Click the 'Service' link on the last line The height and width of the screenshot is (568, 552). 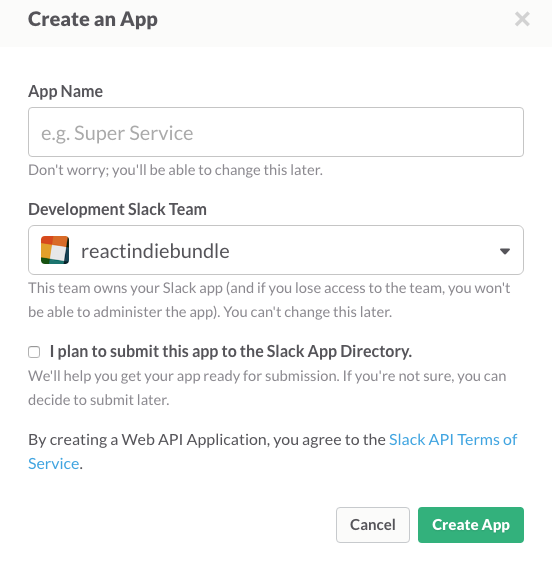54,464
